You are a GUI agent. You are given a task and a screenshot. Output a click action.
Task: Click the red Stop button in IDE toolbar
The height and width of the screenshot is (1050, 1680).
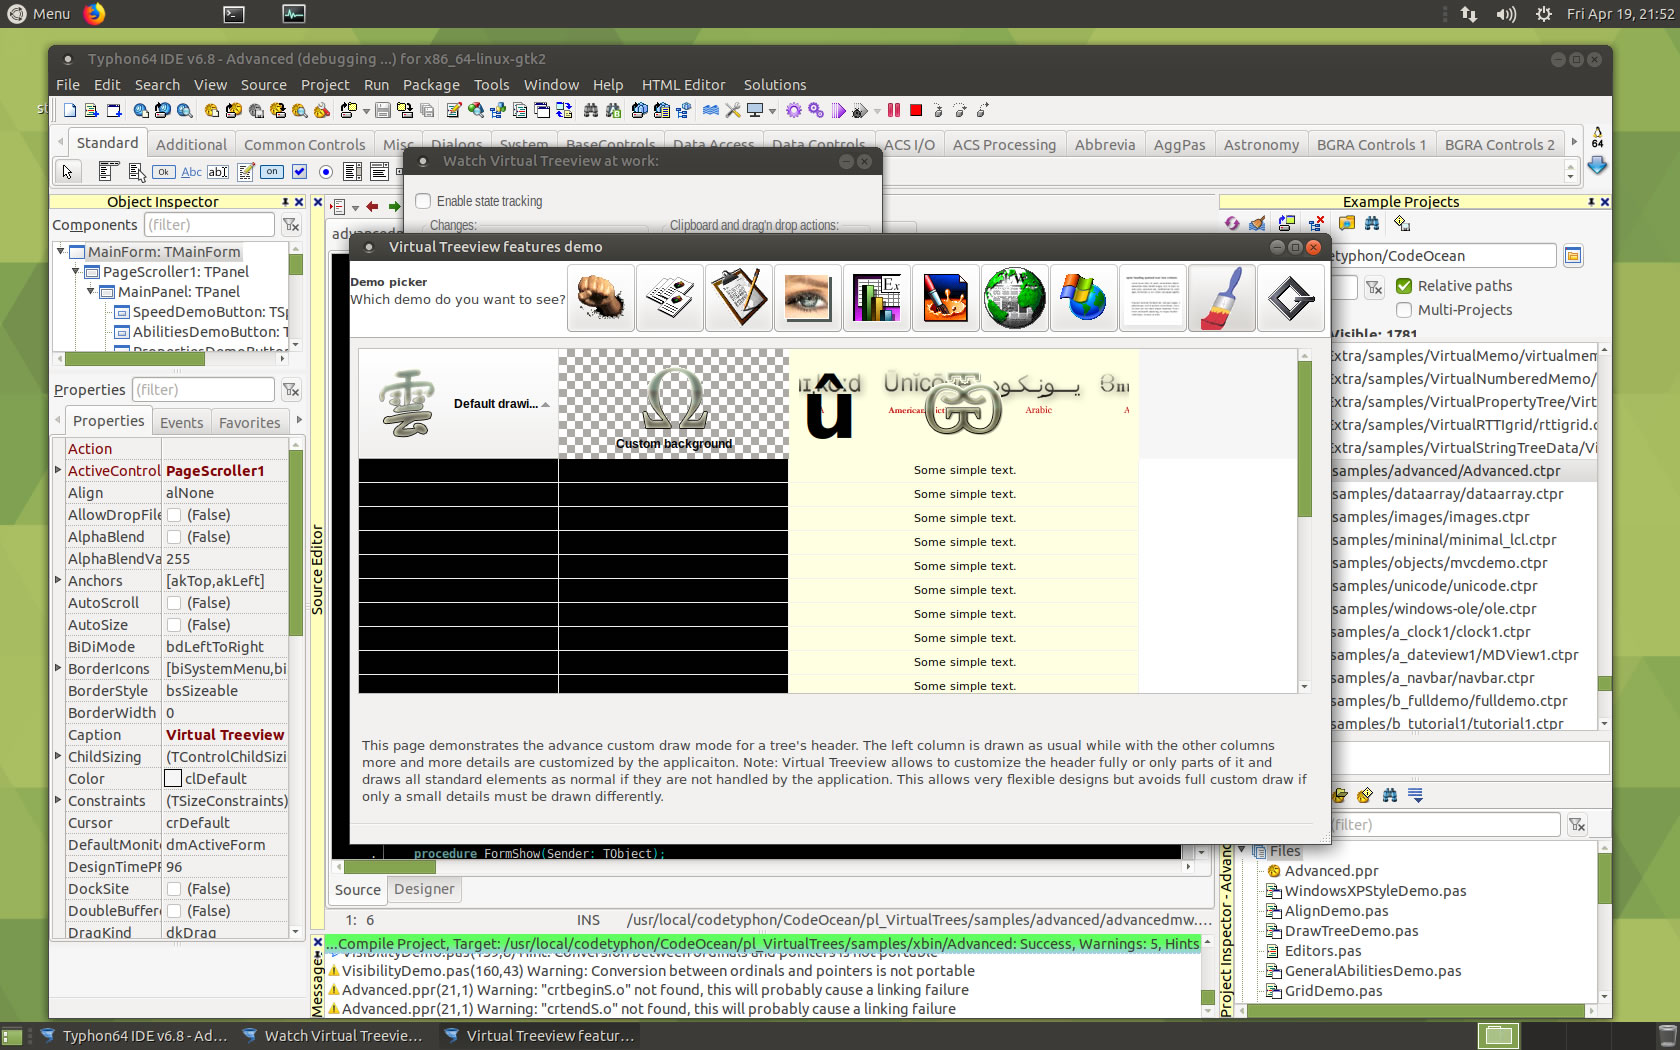coord(916,110)
